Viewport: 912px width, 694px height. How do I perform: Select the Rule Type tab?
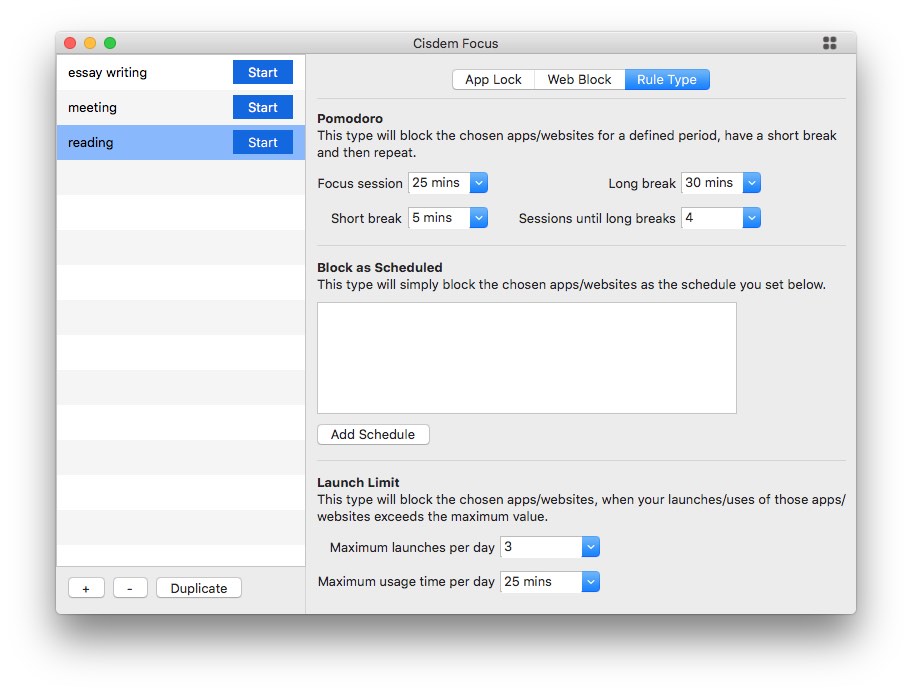(667, 80)
